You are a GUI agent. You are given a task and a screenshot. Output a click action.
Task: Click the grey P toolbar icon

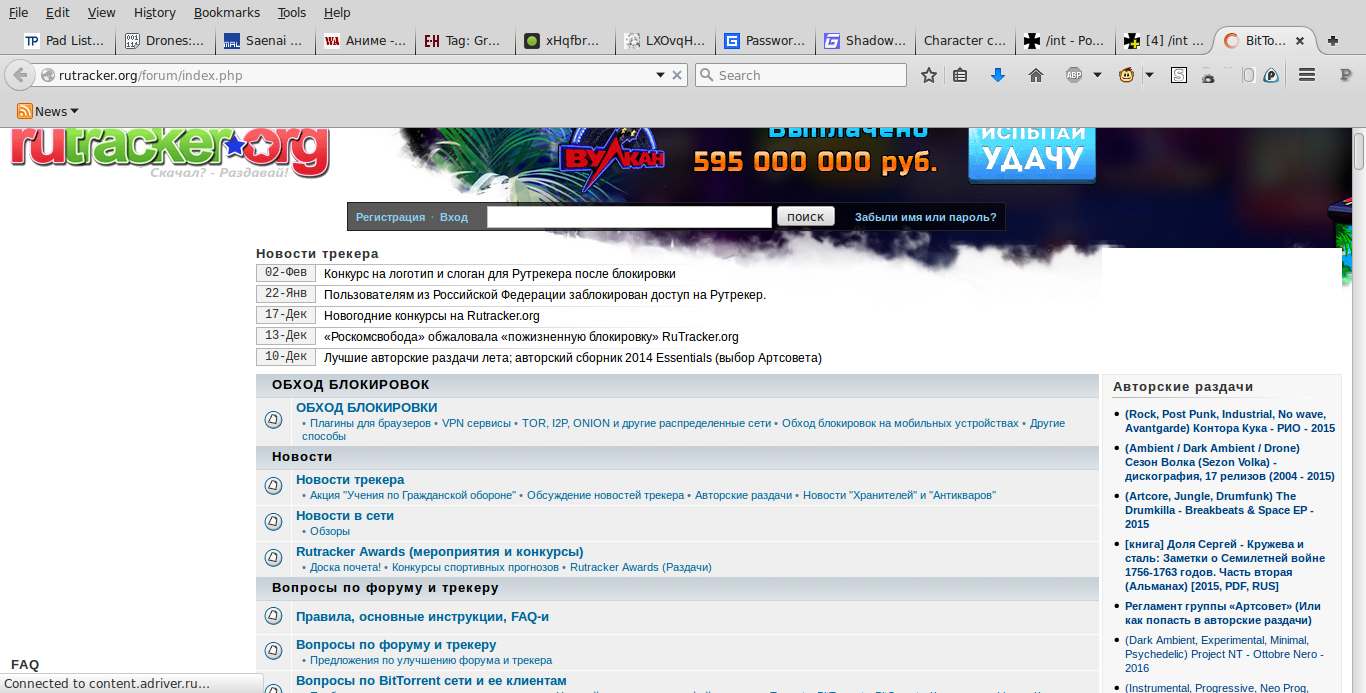pos(1345,75)
